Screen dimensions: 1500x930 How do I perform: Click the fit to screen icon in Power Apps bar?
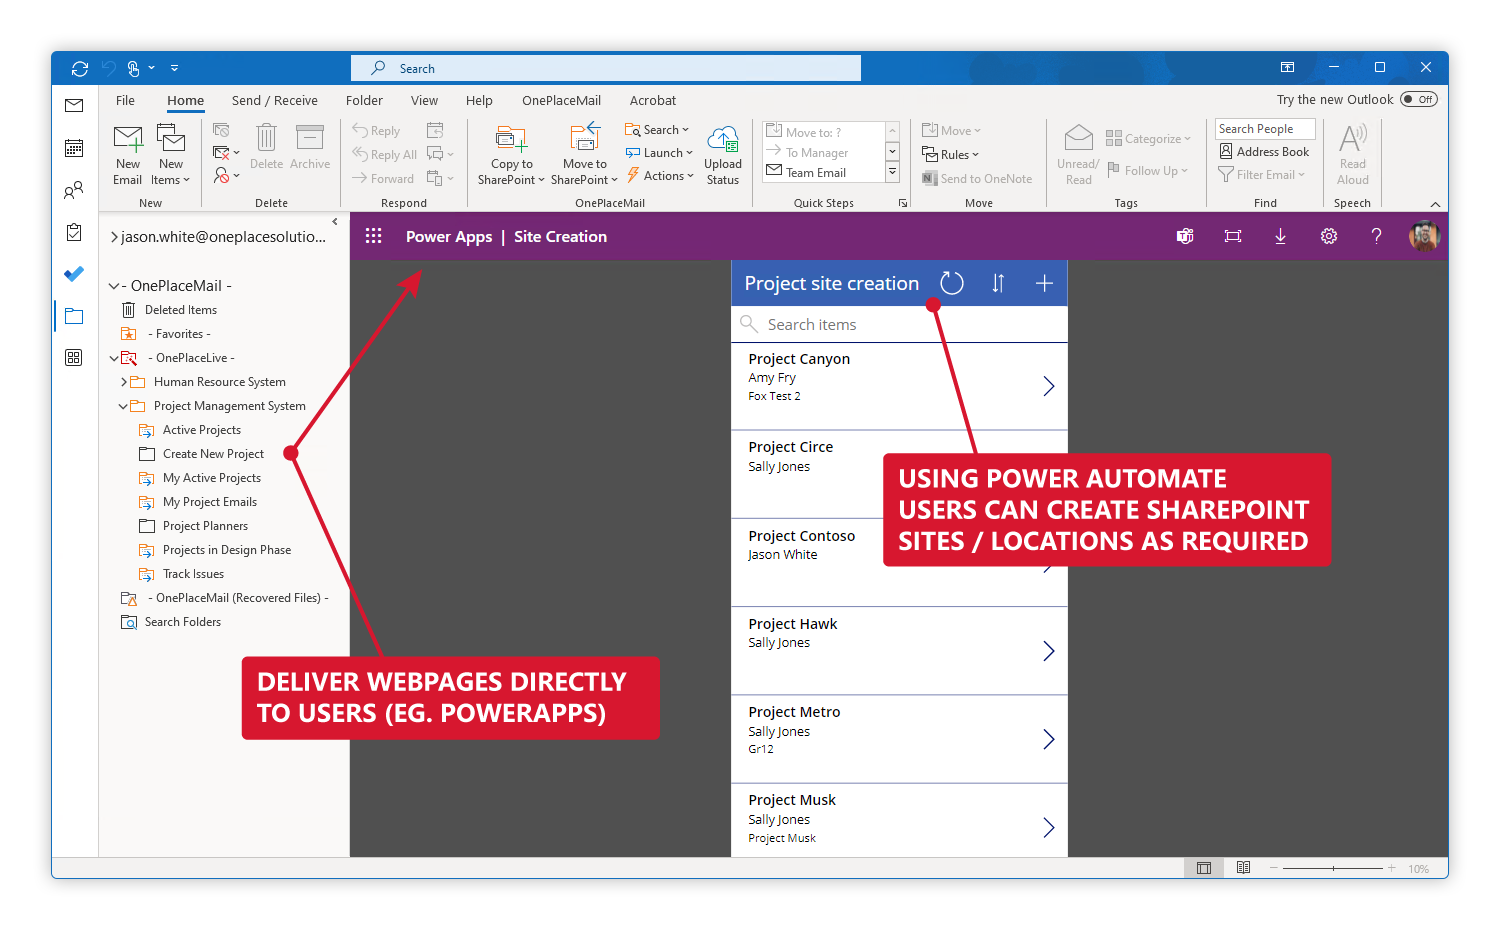1233,236
